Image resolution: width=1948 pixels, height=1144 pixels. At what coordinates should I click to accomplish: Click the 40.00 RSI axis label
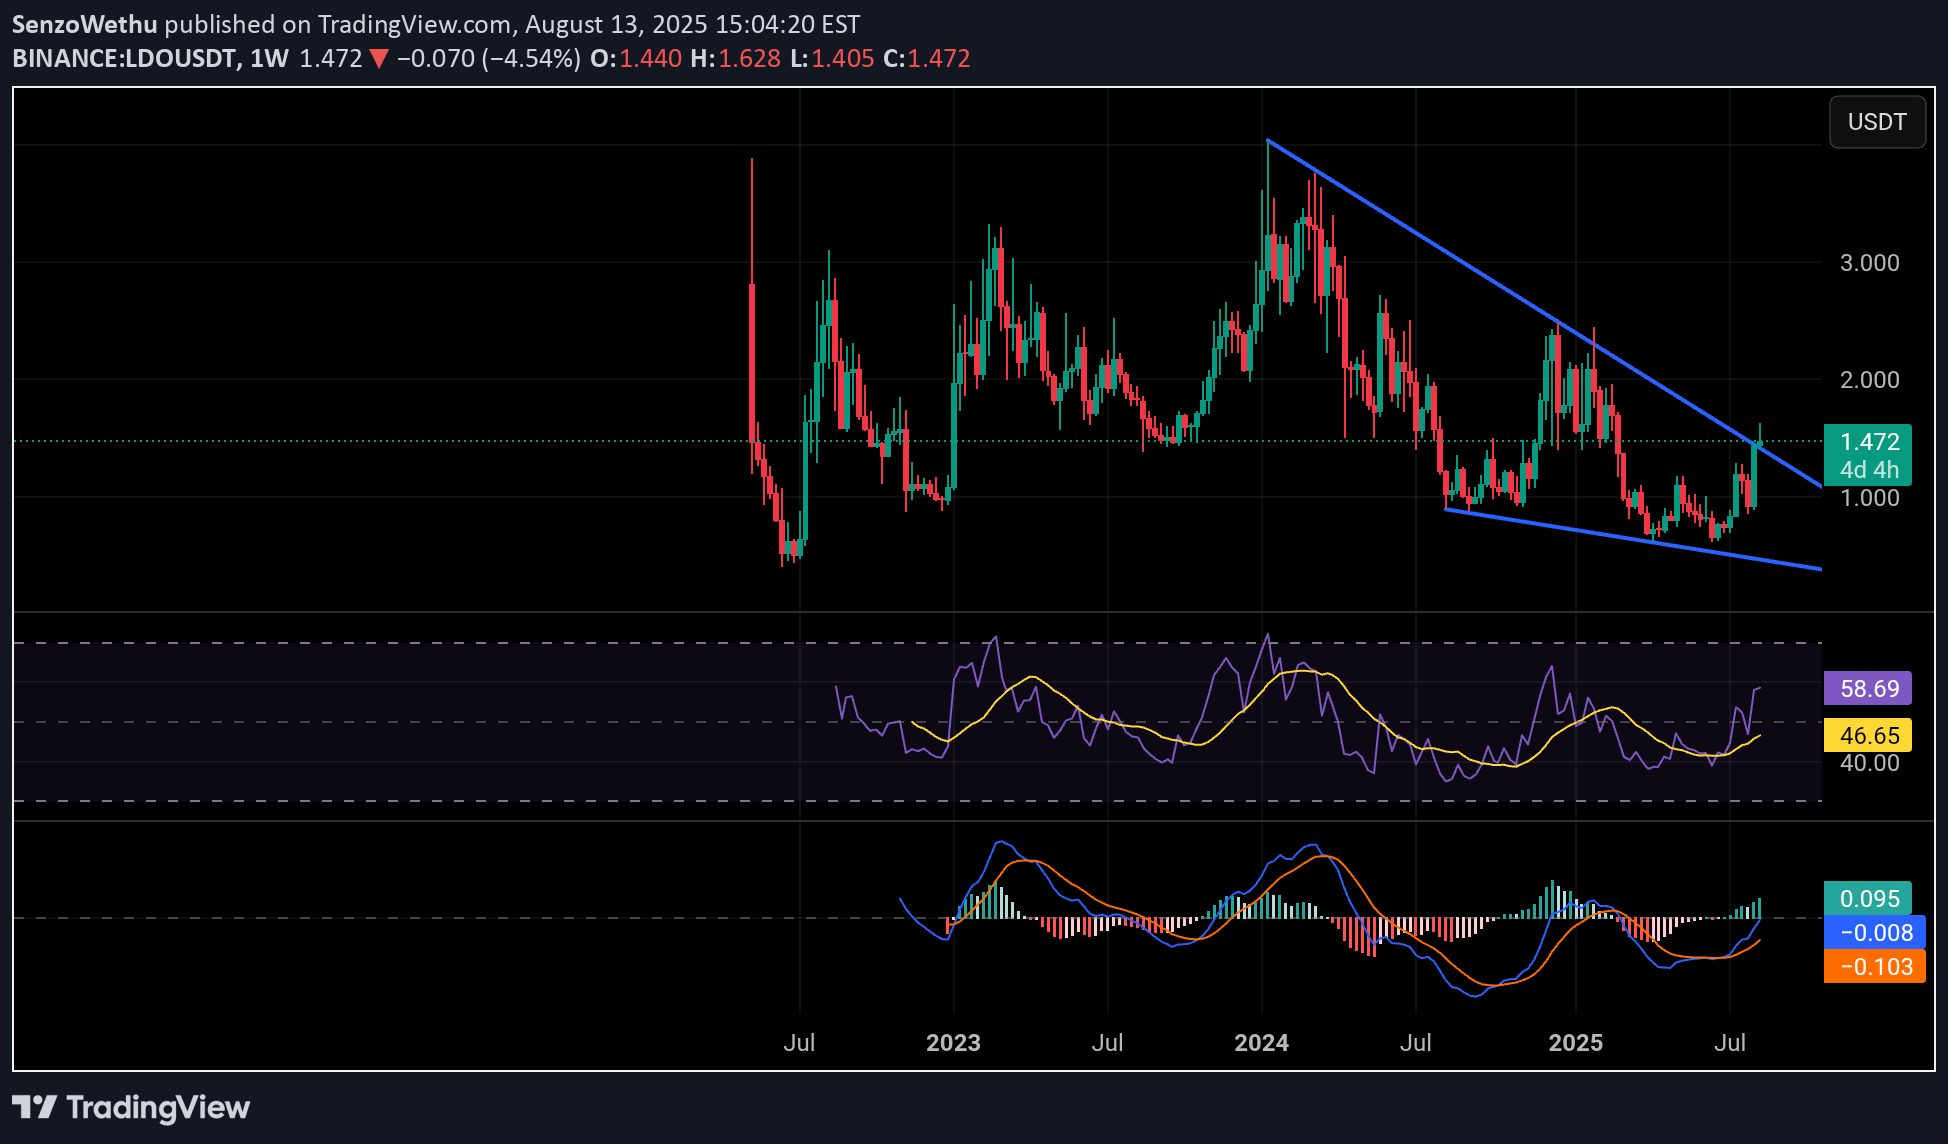click(x=1869, y=763)
